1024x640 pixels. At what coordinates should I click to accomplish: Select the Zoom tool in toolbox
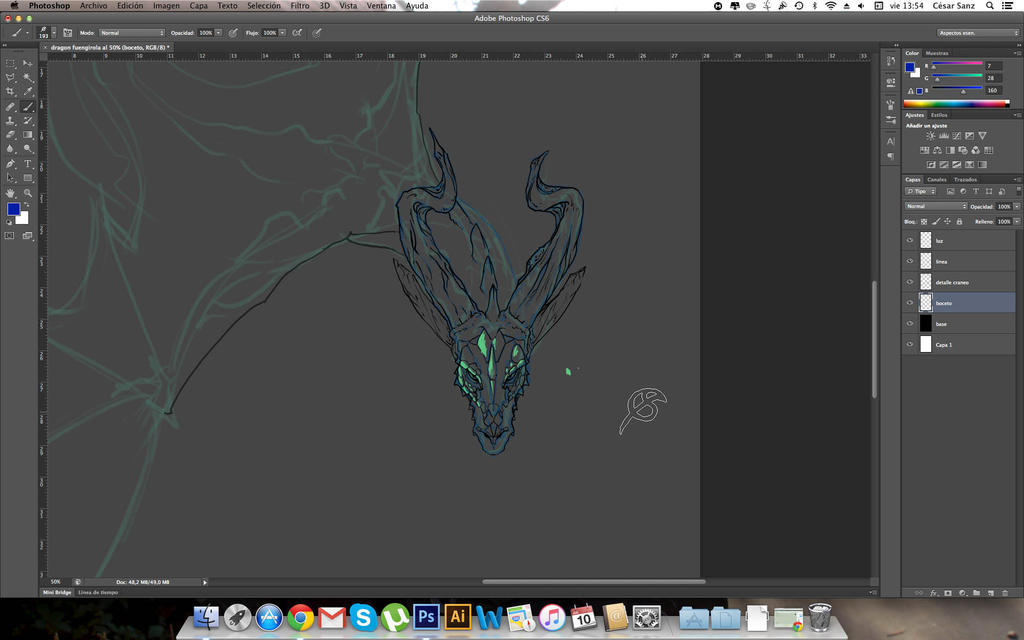(x=27, y=193)
